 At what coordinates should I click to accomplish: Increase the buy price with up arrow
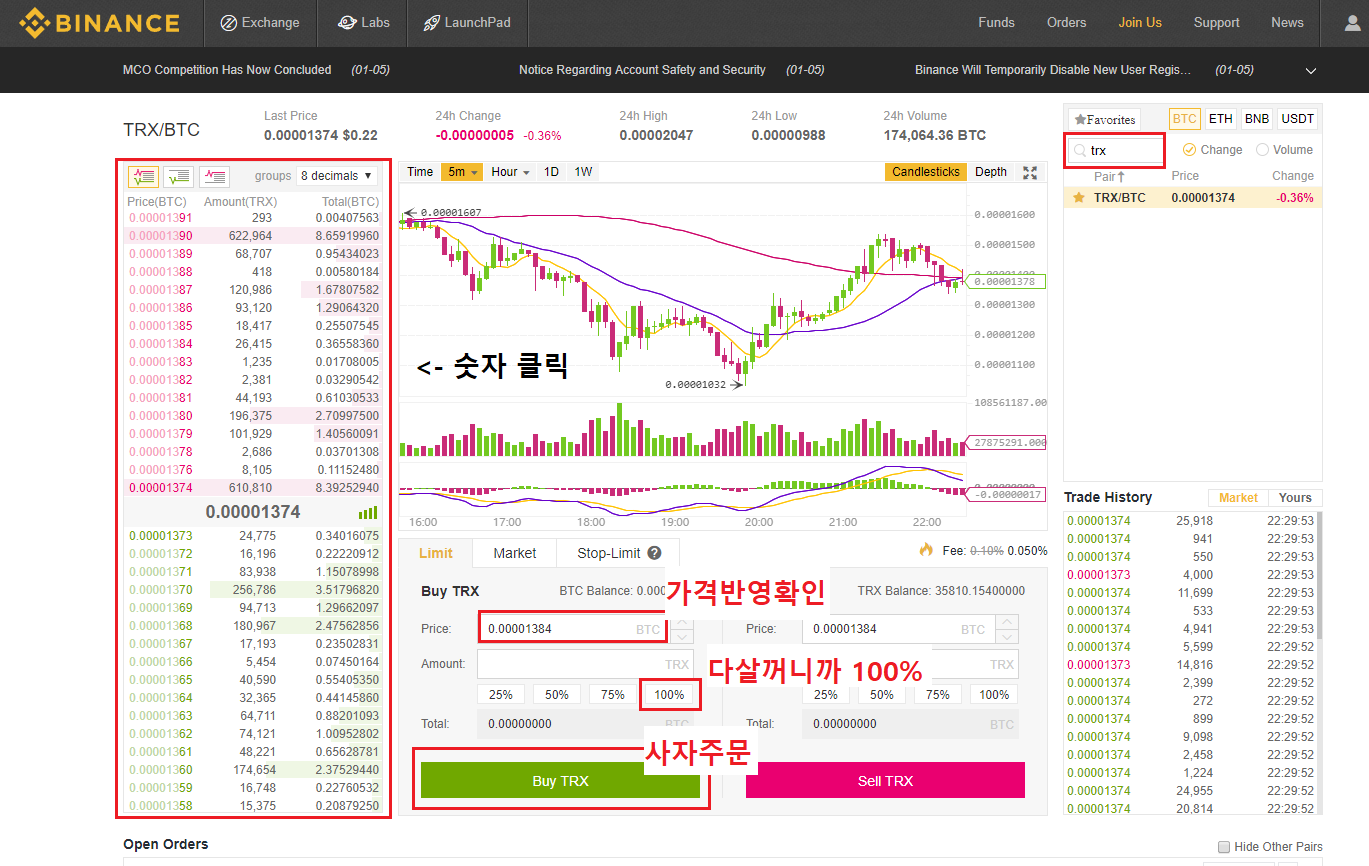point(682,622)
